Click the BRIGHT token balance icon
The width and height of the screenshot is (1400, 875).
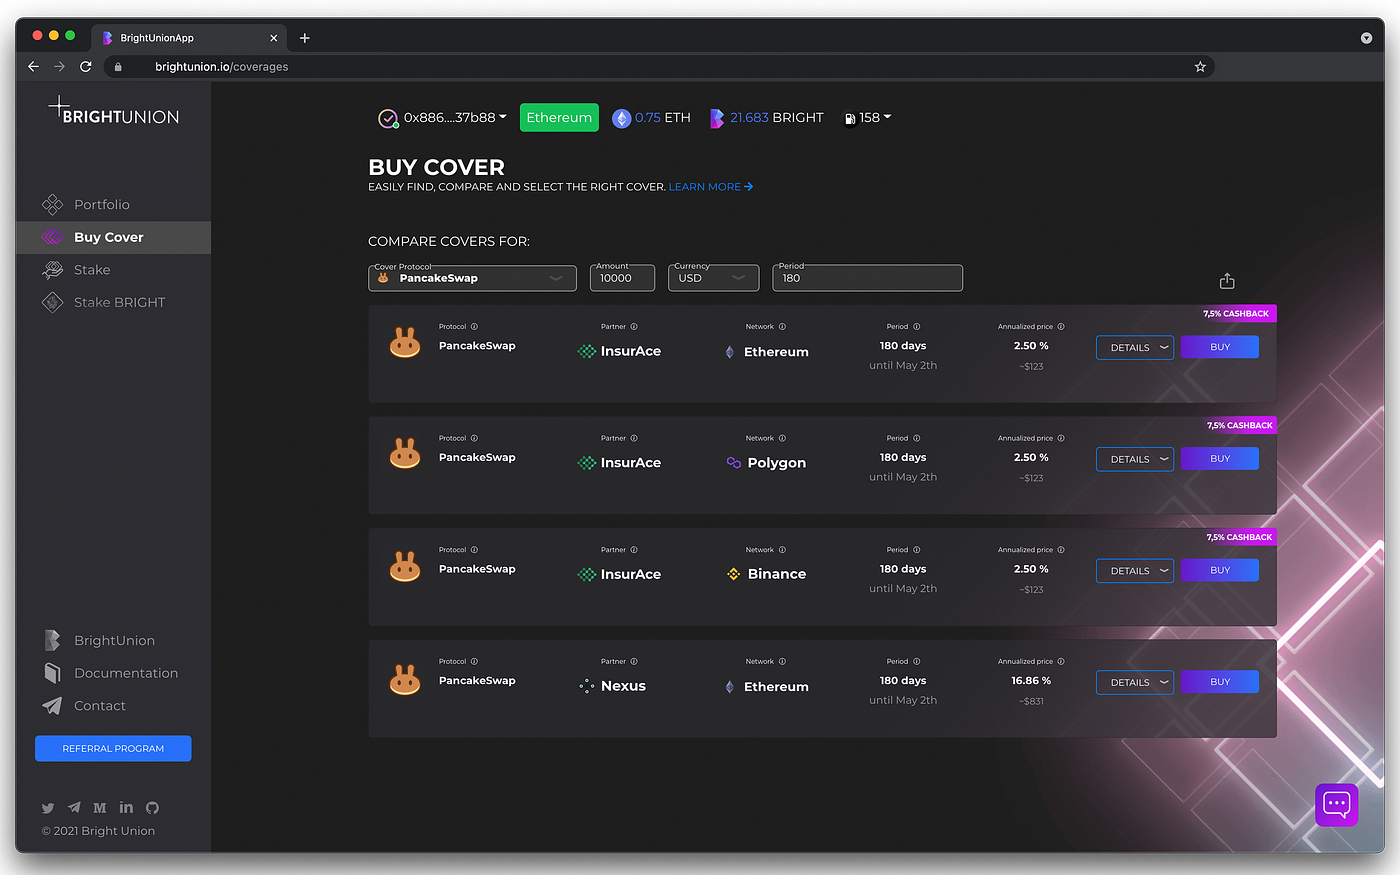click(717, 118)
